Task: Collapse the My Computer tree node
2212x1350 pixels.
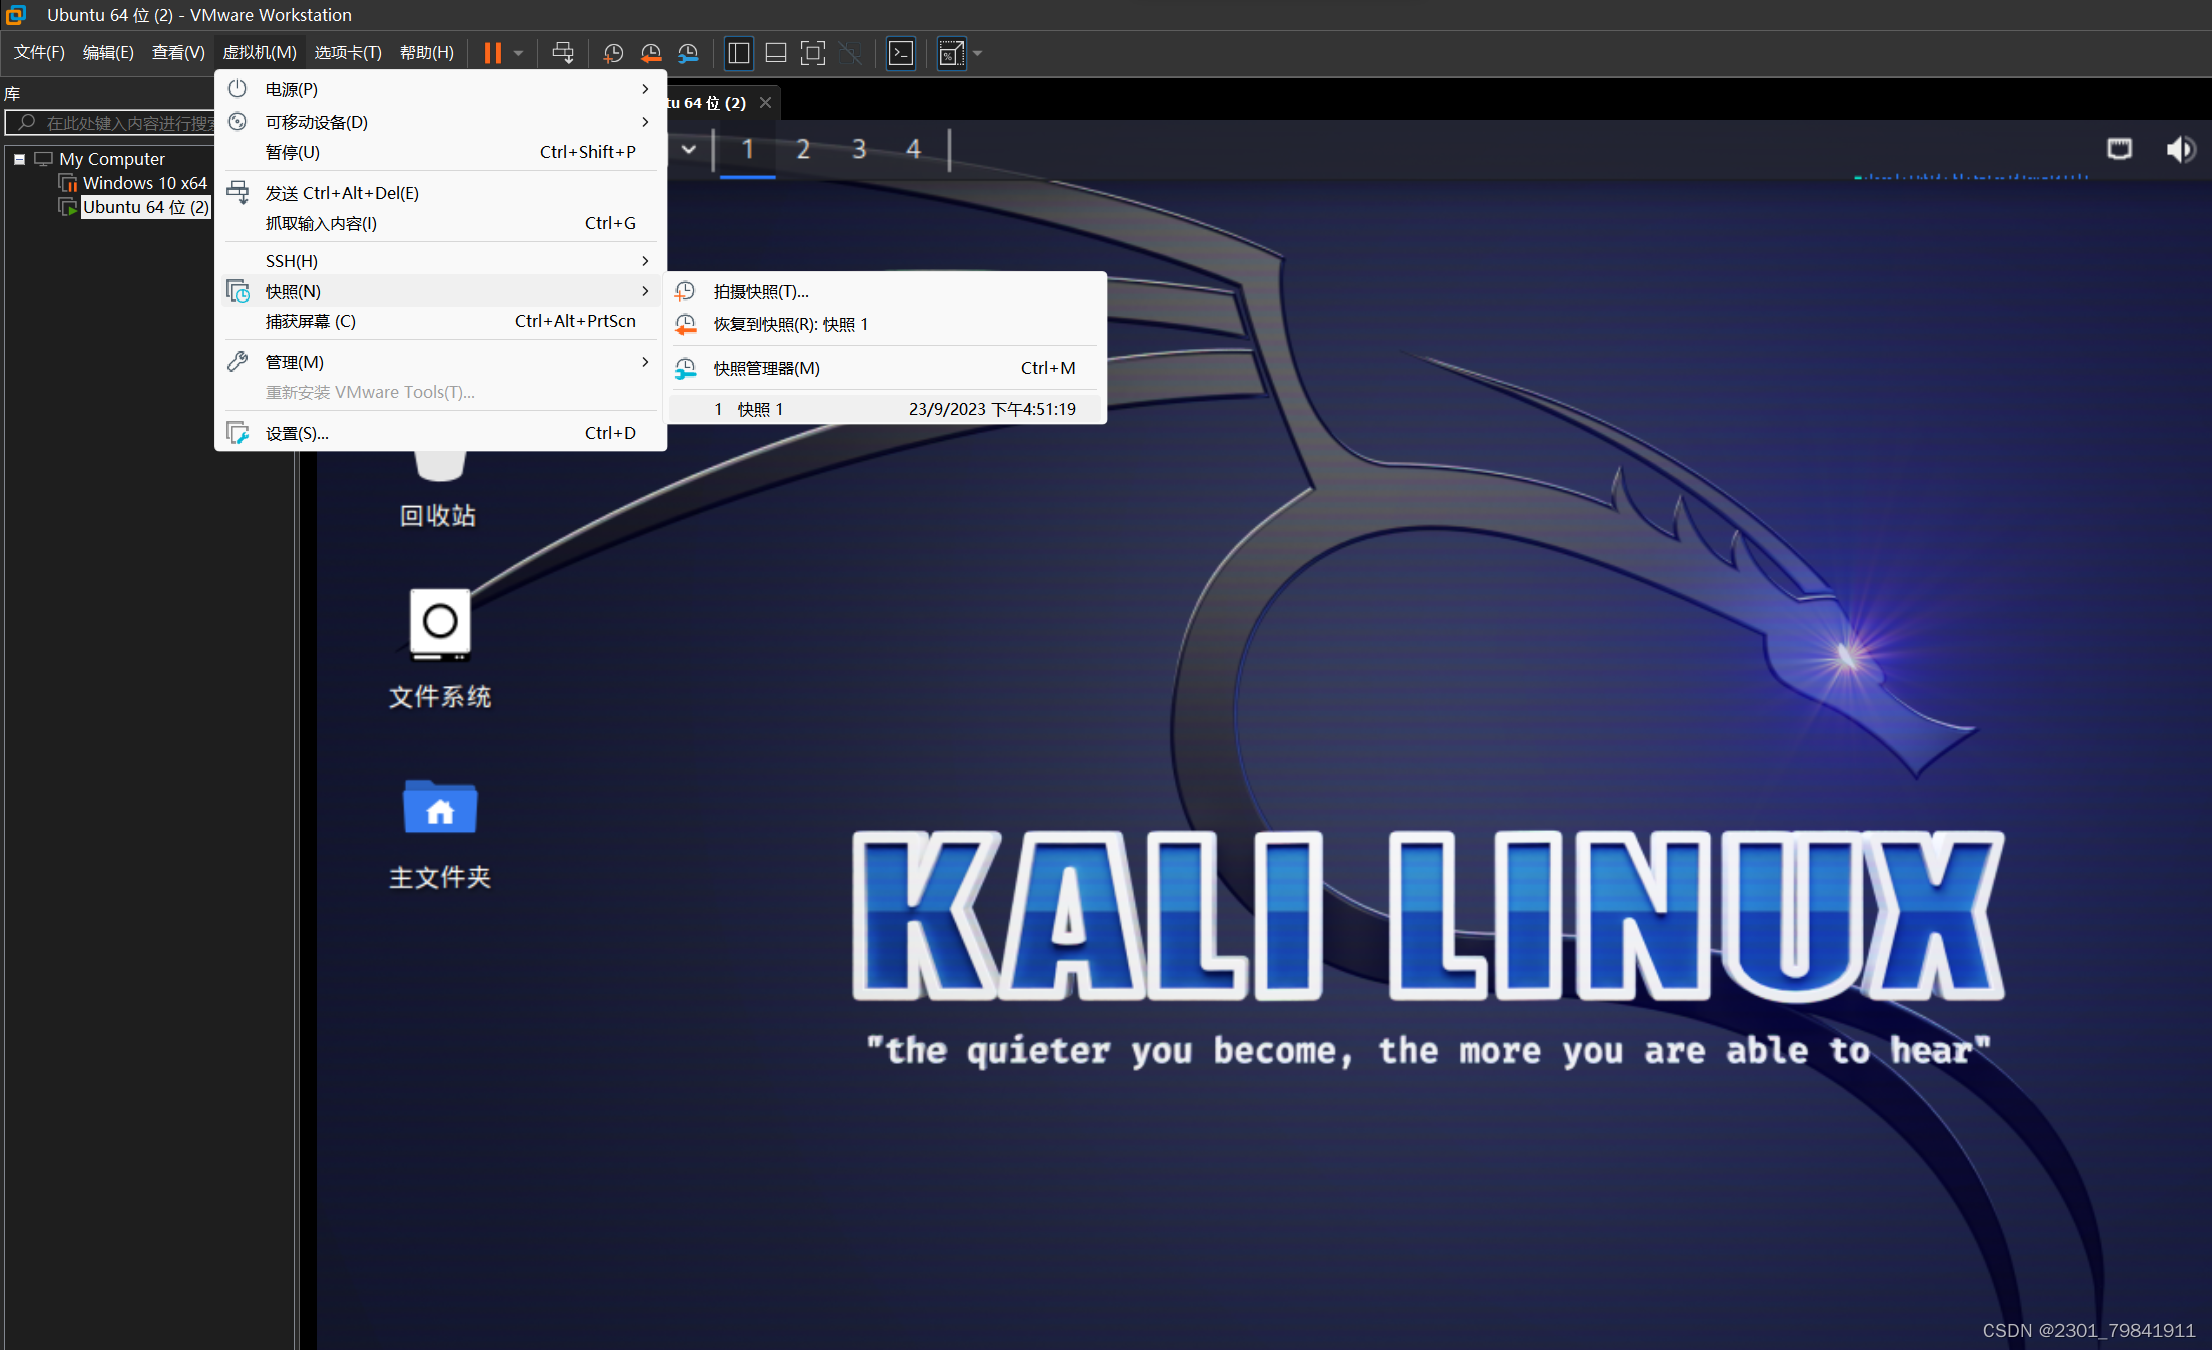Action: point(19,159)
